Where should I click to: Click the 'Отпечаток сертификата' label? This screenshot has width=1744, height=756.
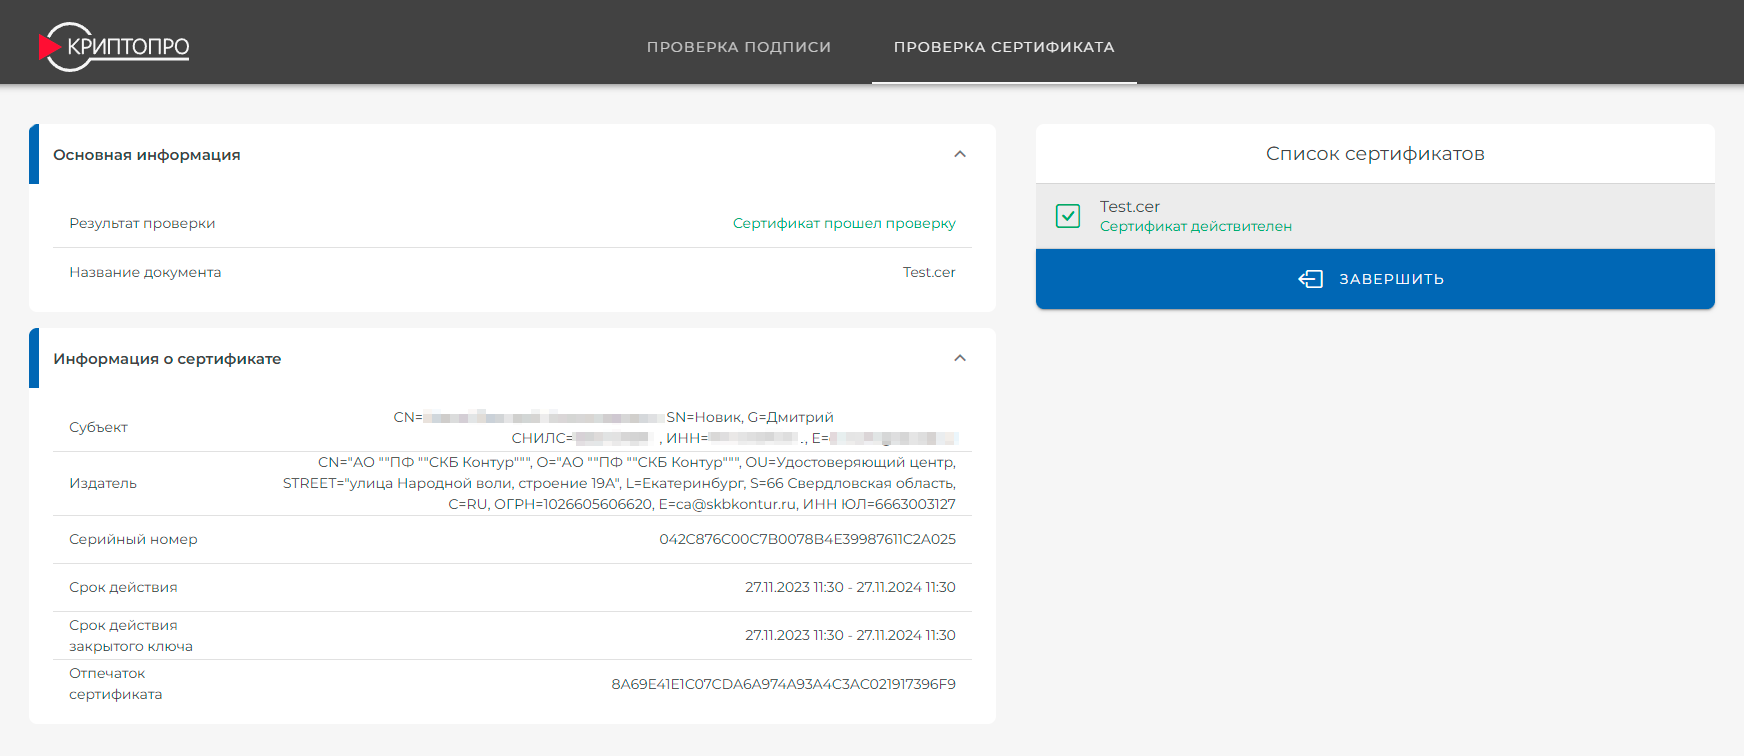coord(115,684)
